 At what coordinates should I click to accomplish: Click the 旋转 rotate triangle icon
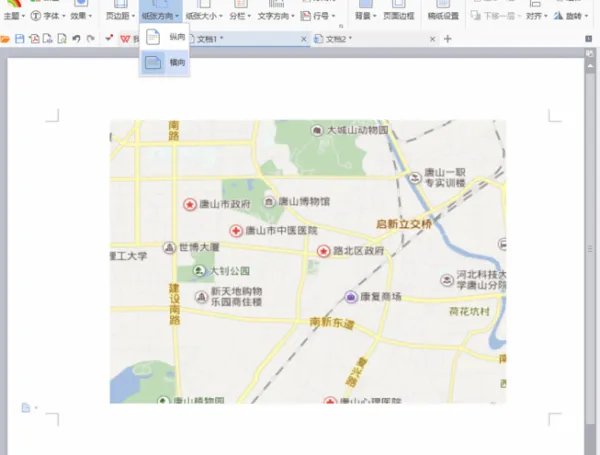click(x=558, y=16)
